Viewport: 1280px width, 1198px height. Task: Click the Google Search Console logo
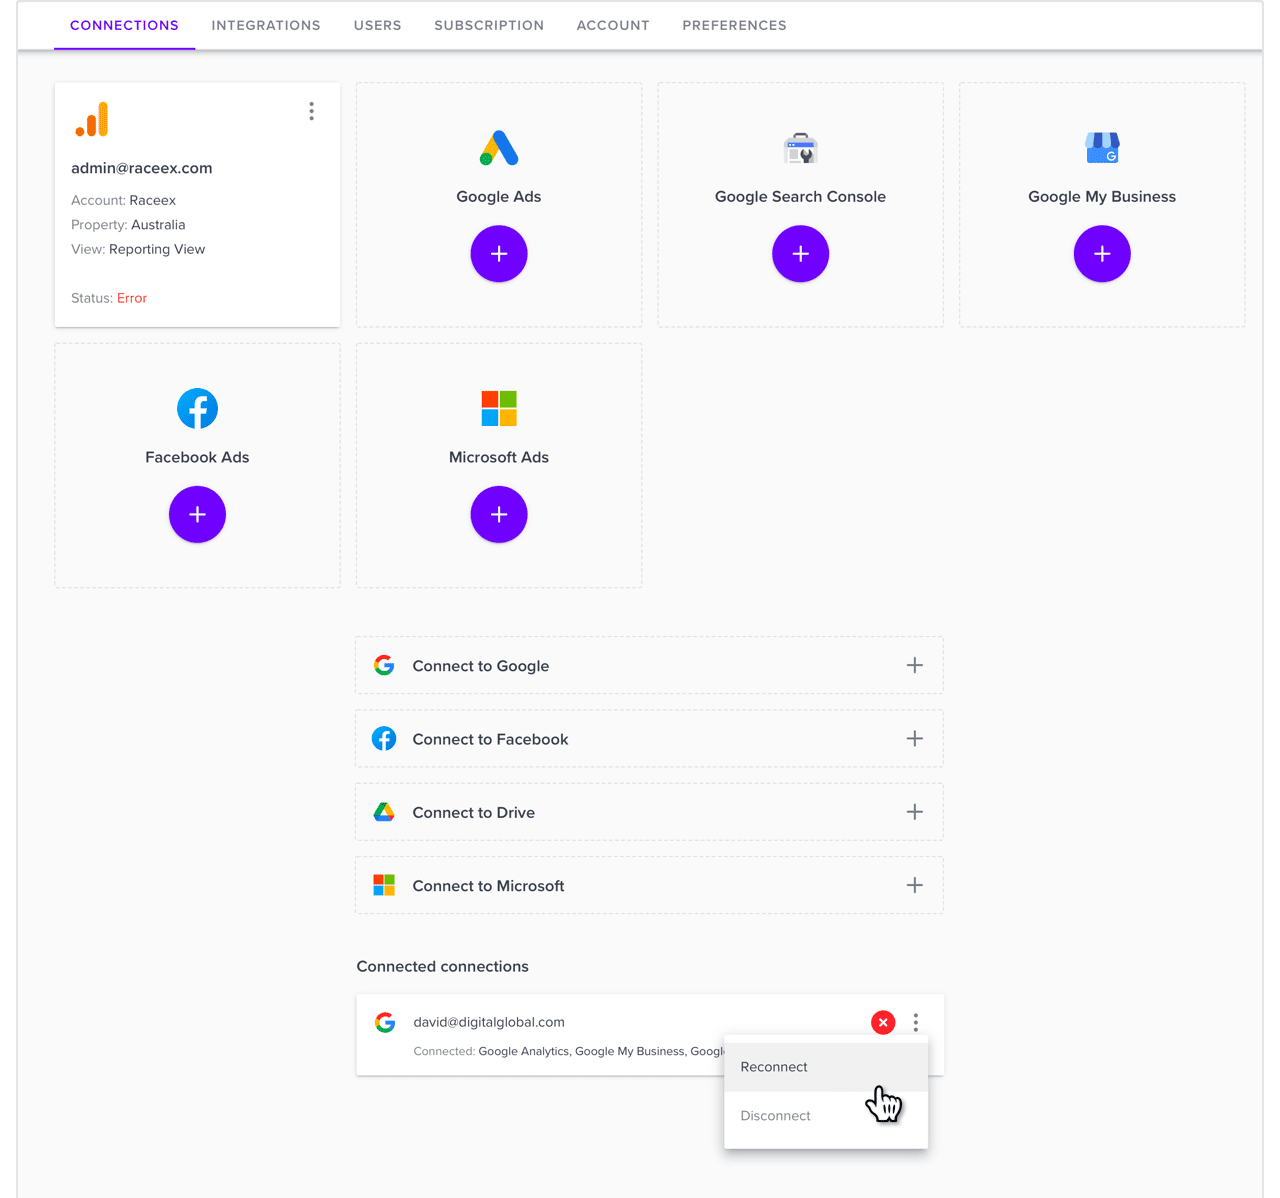(x=801, y=148)
